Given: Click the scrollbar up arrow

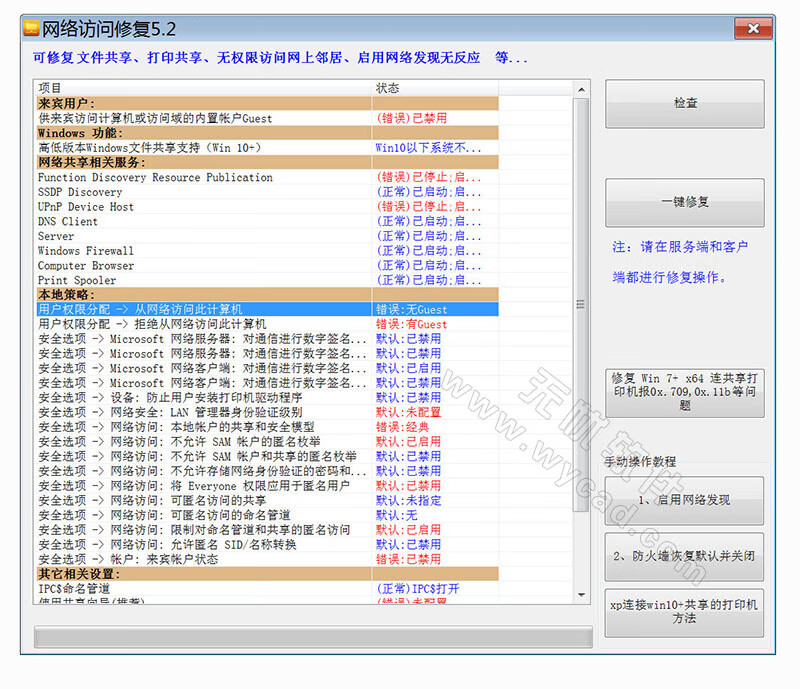Looking at the screenshot, I should (580, 87).
